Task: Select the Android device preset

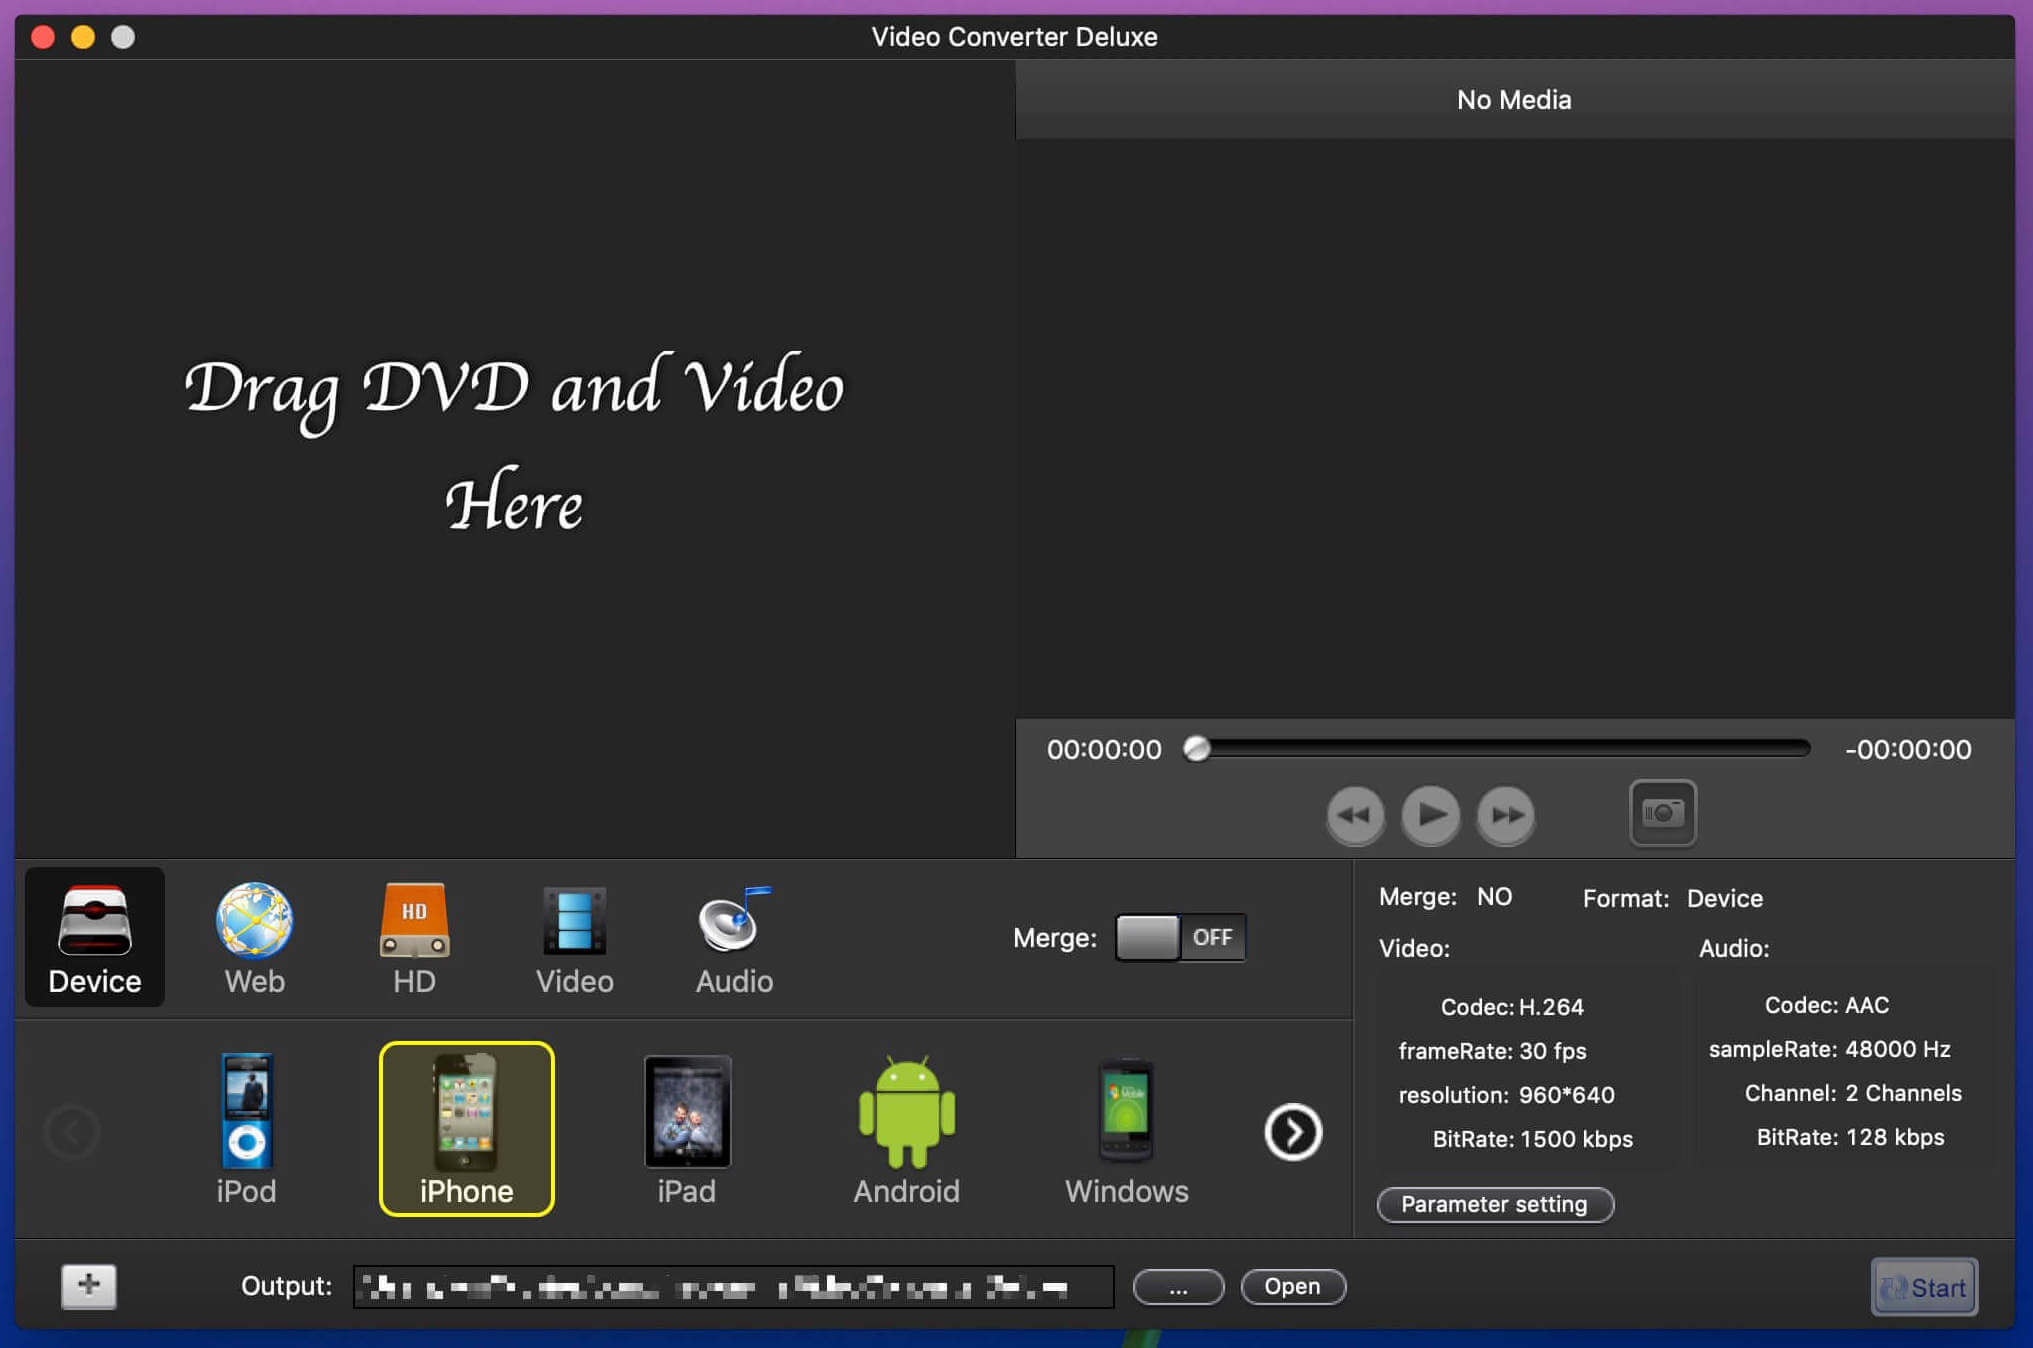Action: tap(906, 1129)
